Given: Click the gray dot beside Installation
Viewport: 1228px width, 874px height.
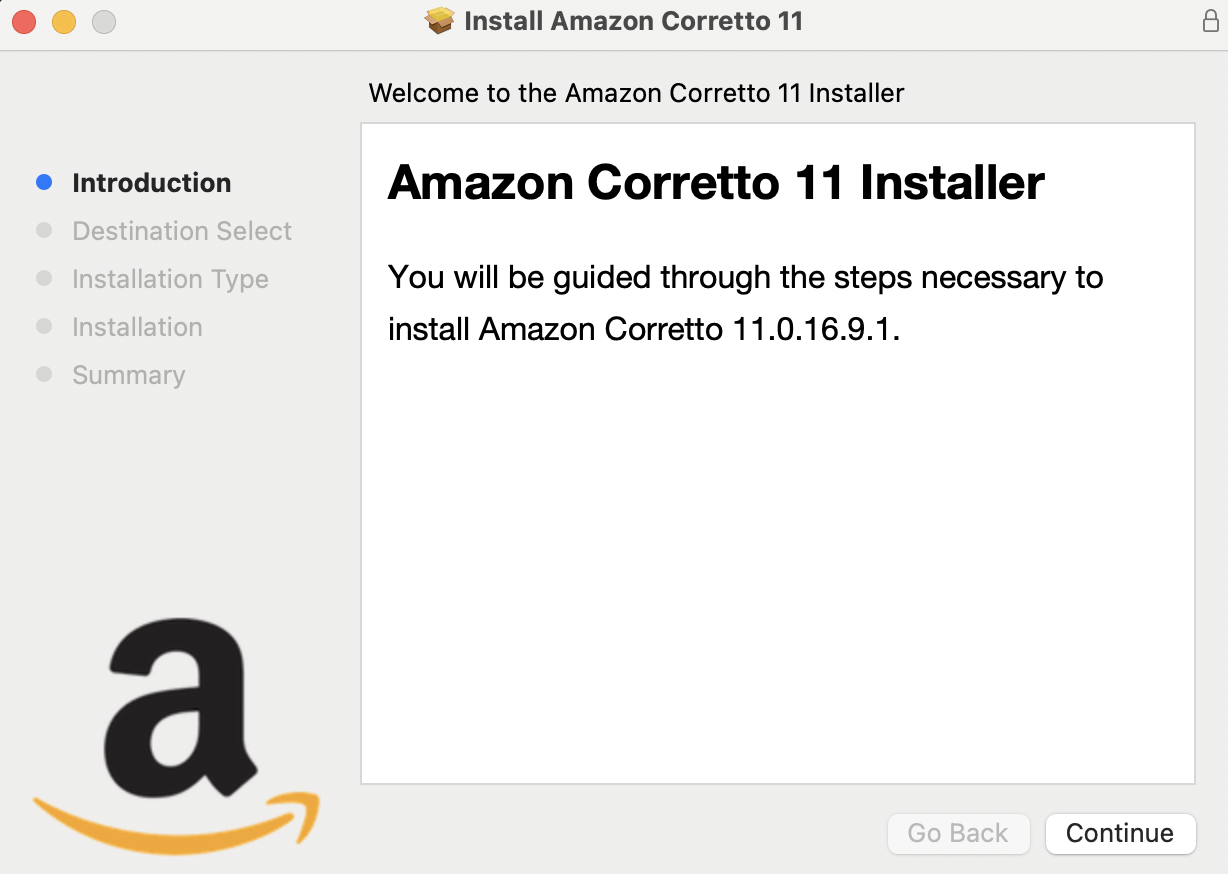Looking at the screenshot, I should point(44,327).
